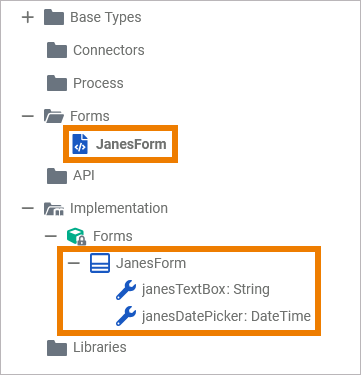
Task: Click the Connectors folder icon
Action: point(57,50)
